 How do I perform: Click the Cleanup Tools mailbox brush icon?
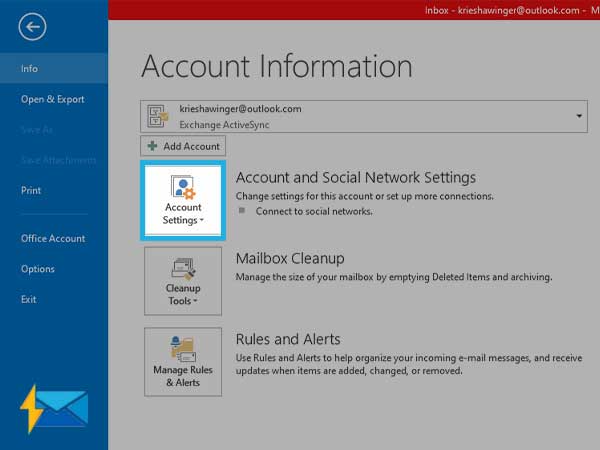coord(184,269)
